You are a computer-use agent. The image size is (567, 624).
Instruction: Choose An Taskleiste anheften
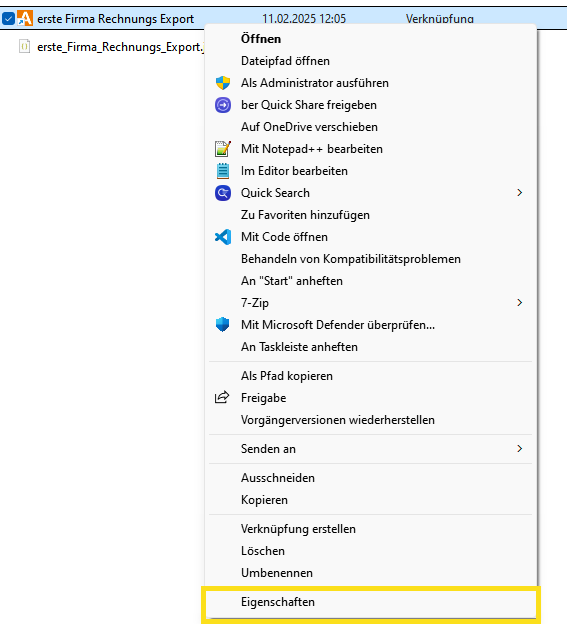click(x=370, y=347)
